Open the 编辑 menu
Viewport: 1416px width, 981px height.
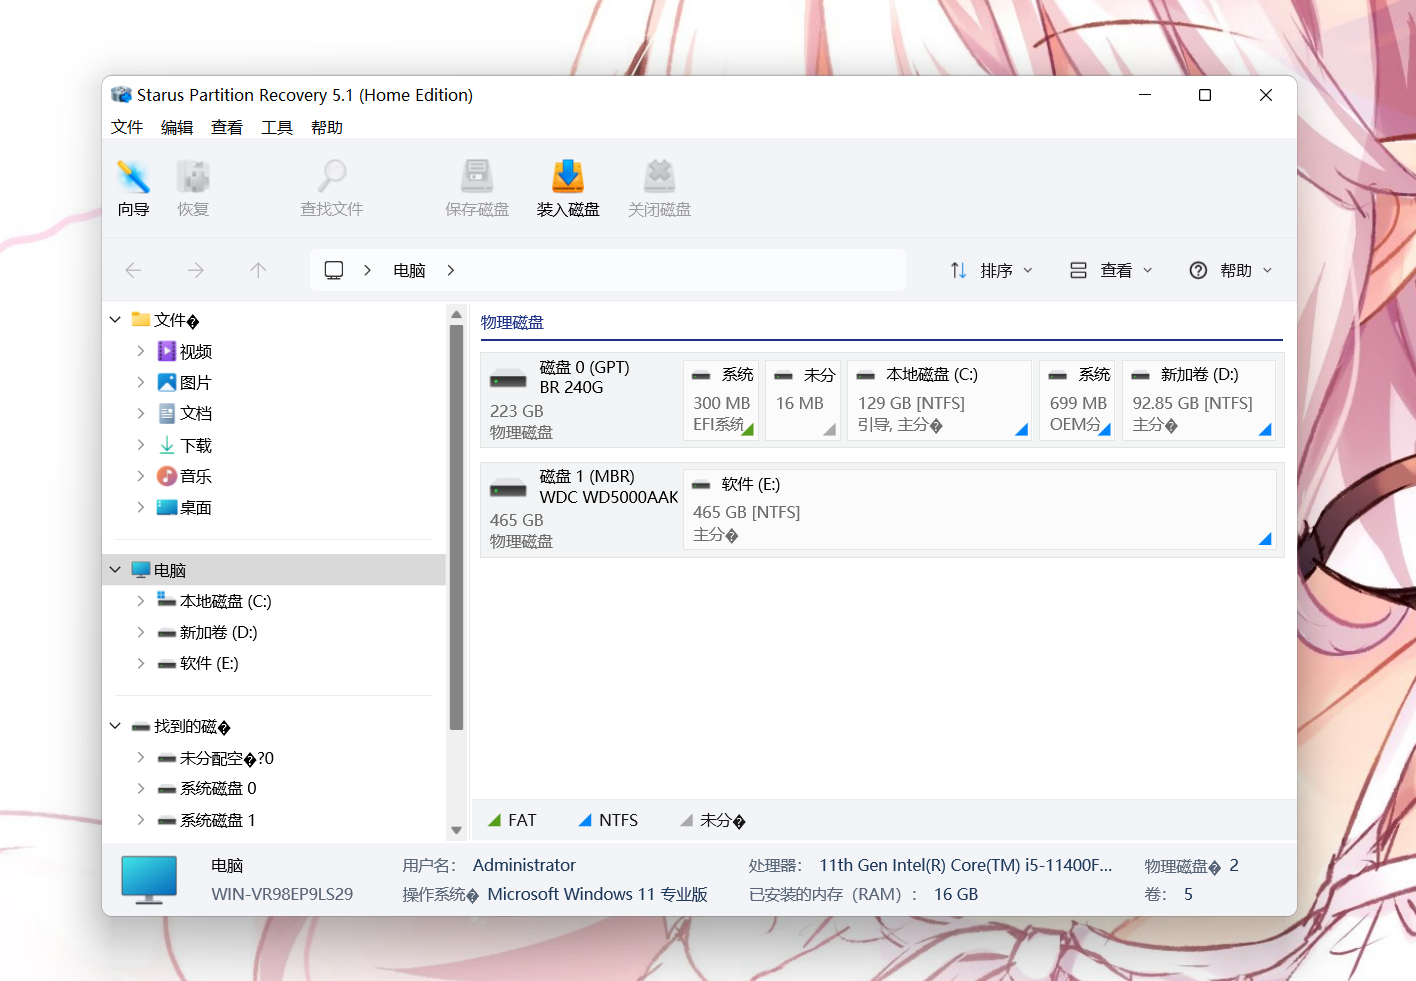pos(177,127)
